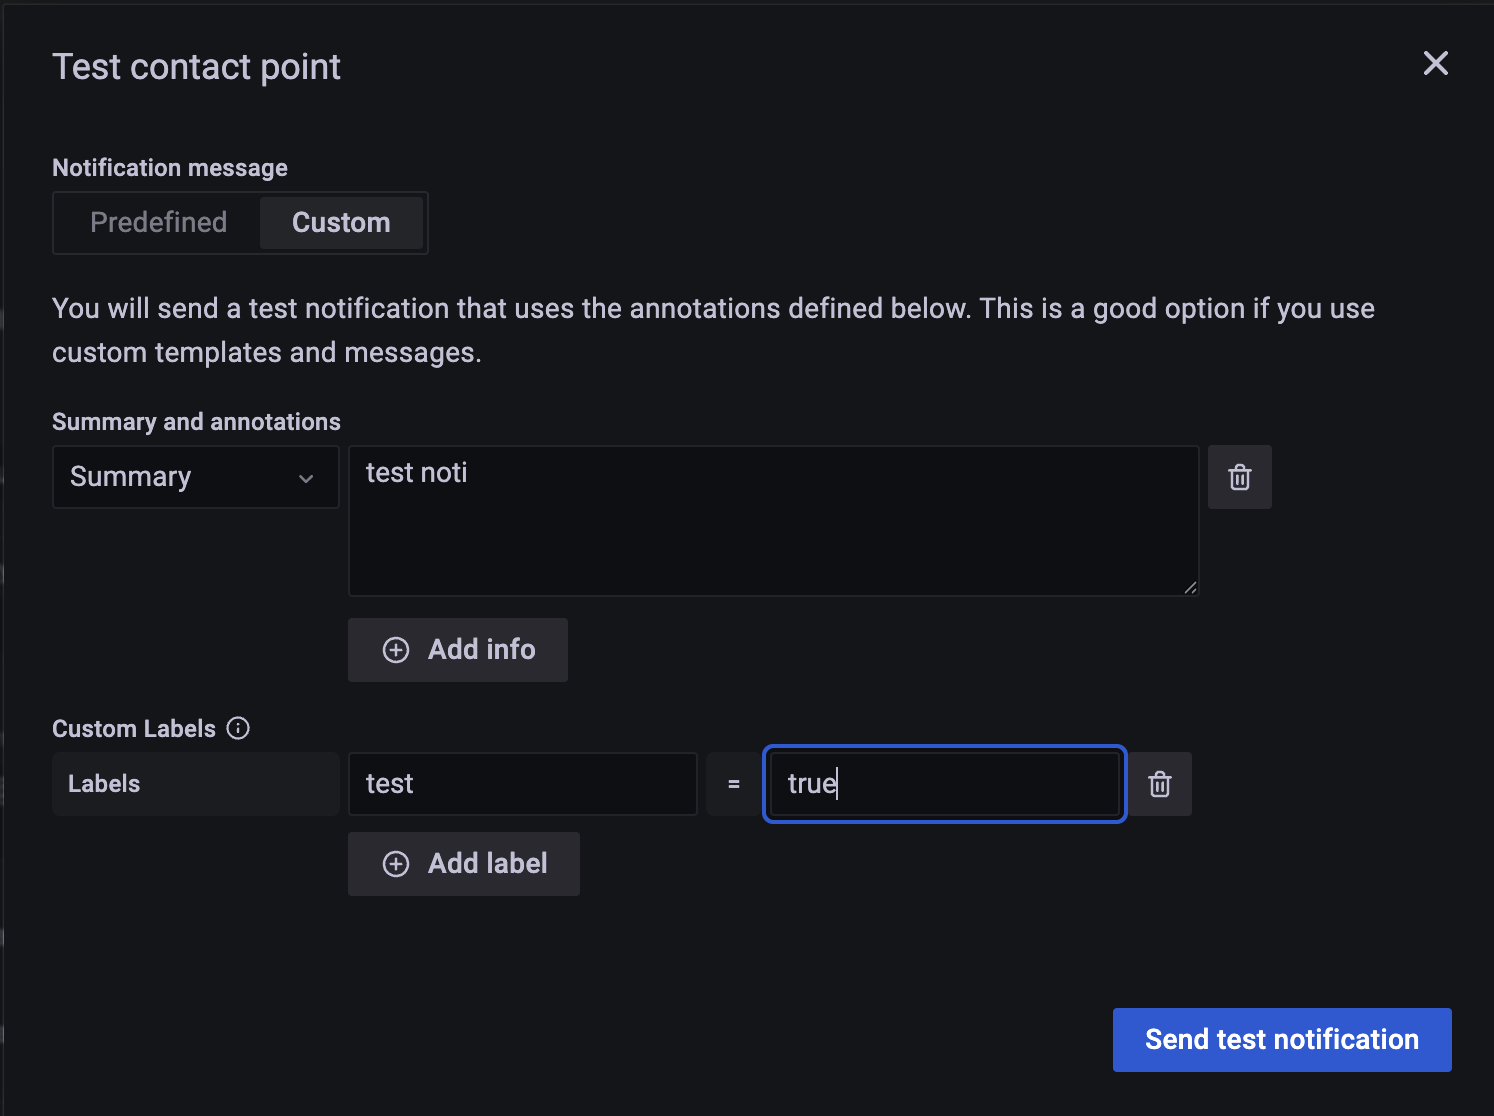Image resolution: width=1494 pixels, height=1116 pixels.
Task: Expand the Summary dropdown chevron arrow
Action: [x=306, y=478]
